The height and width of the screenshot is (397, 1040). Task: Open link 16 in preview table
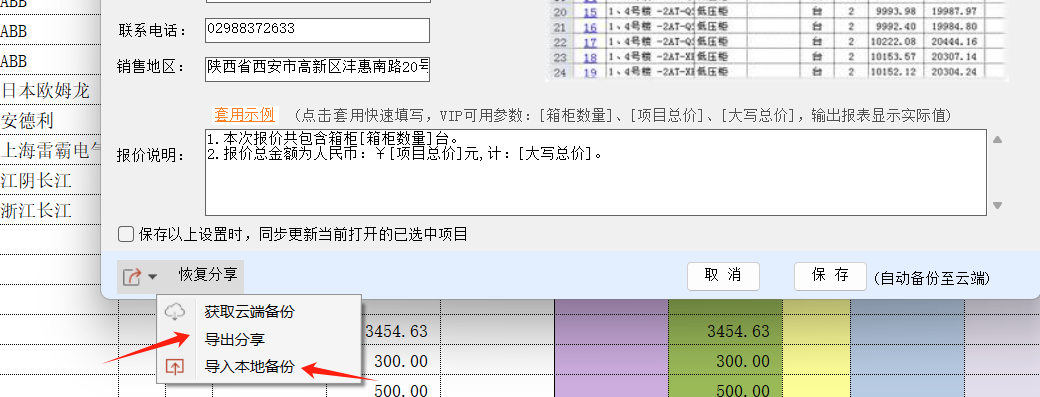(x=590, y=27)
